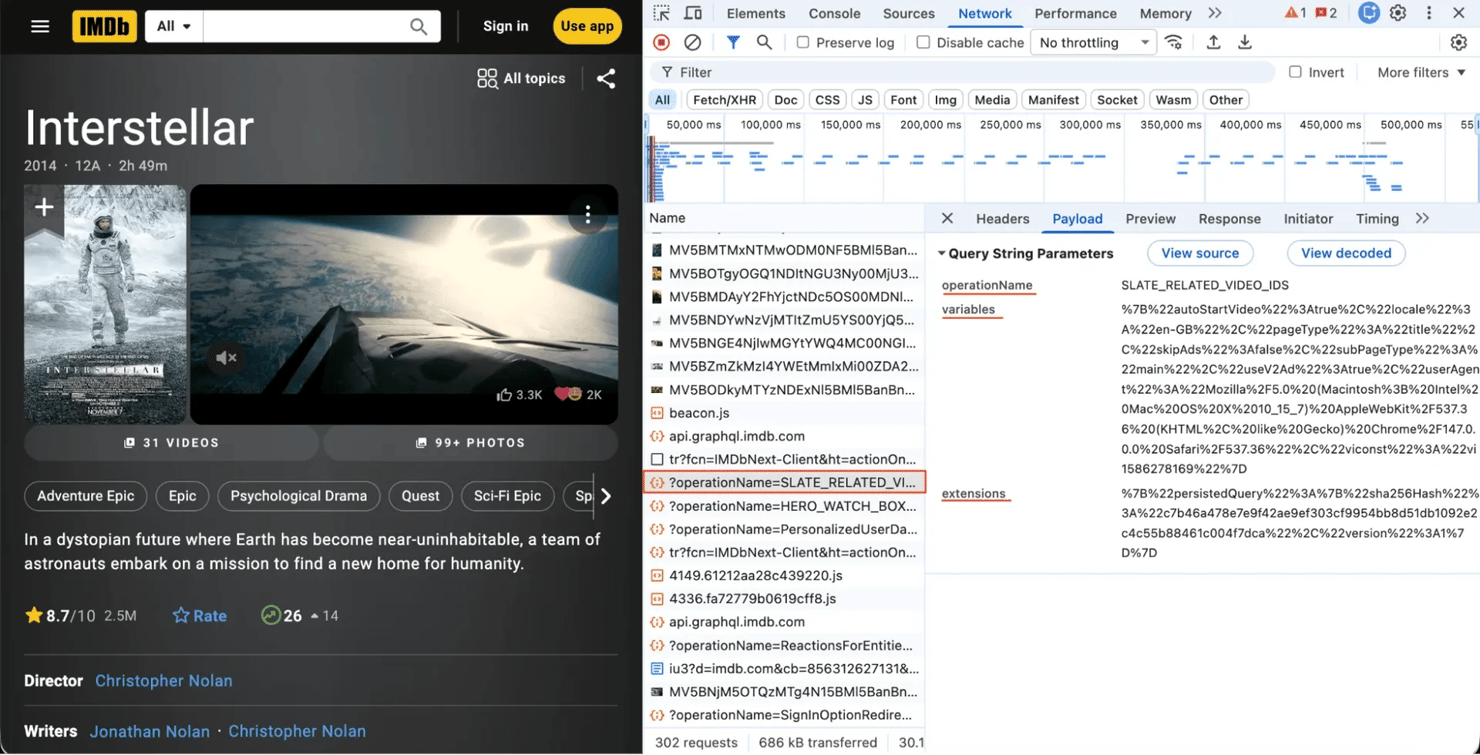Open Network panel settings gear
Viewport: 1480px width, 755px height.
[1459, 42]
